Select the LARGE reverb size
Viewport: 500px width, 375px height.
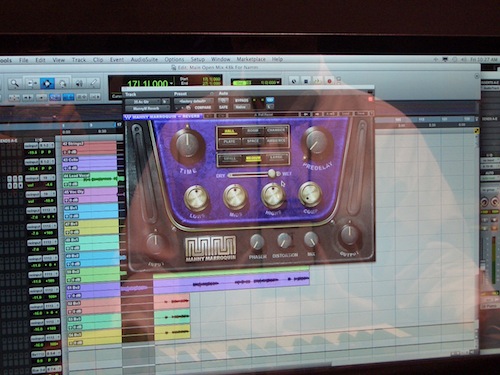tap(276, 158)
